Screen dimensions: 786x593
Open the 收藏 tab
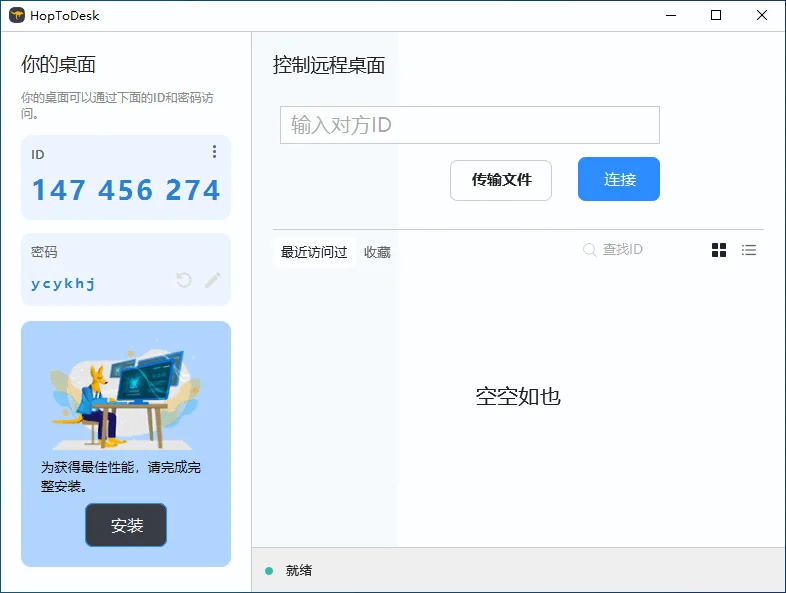[377, 252]
